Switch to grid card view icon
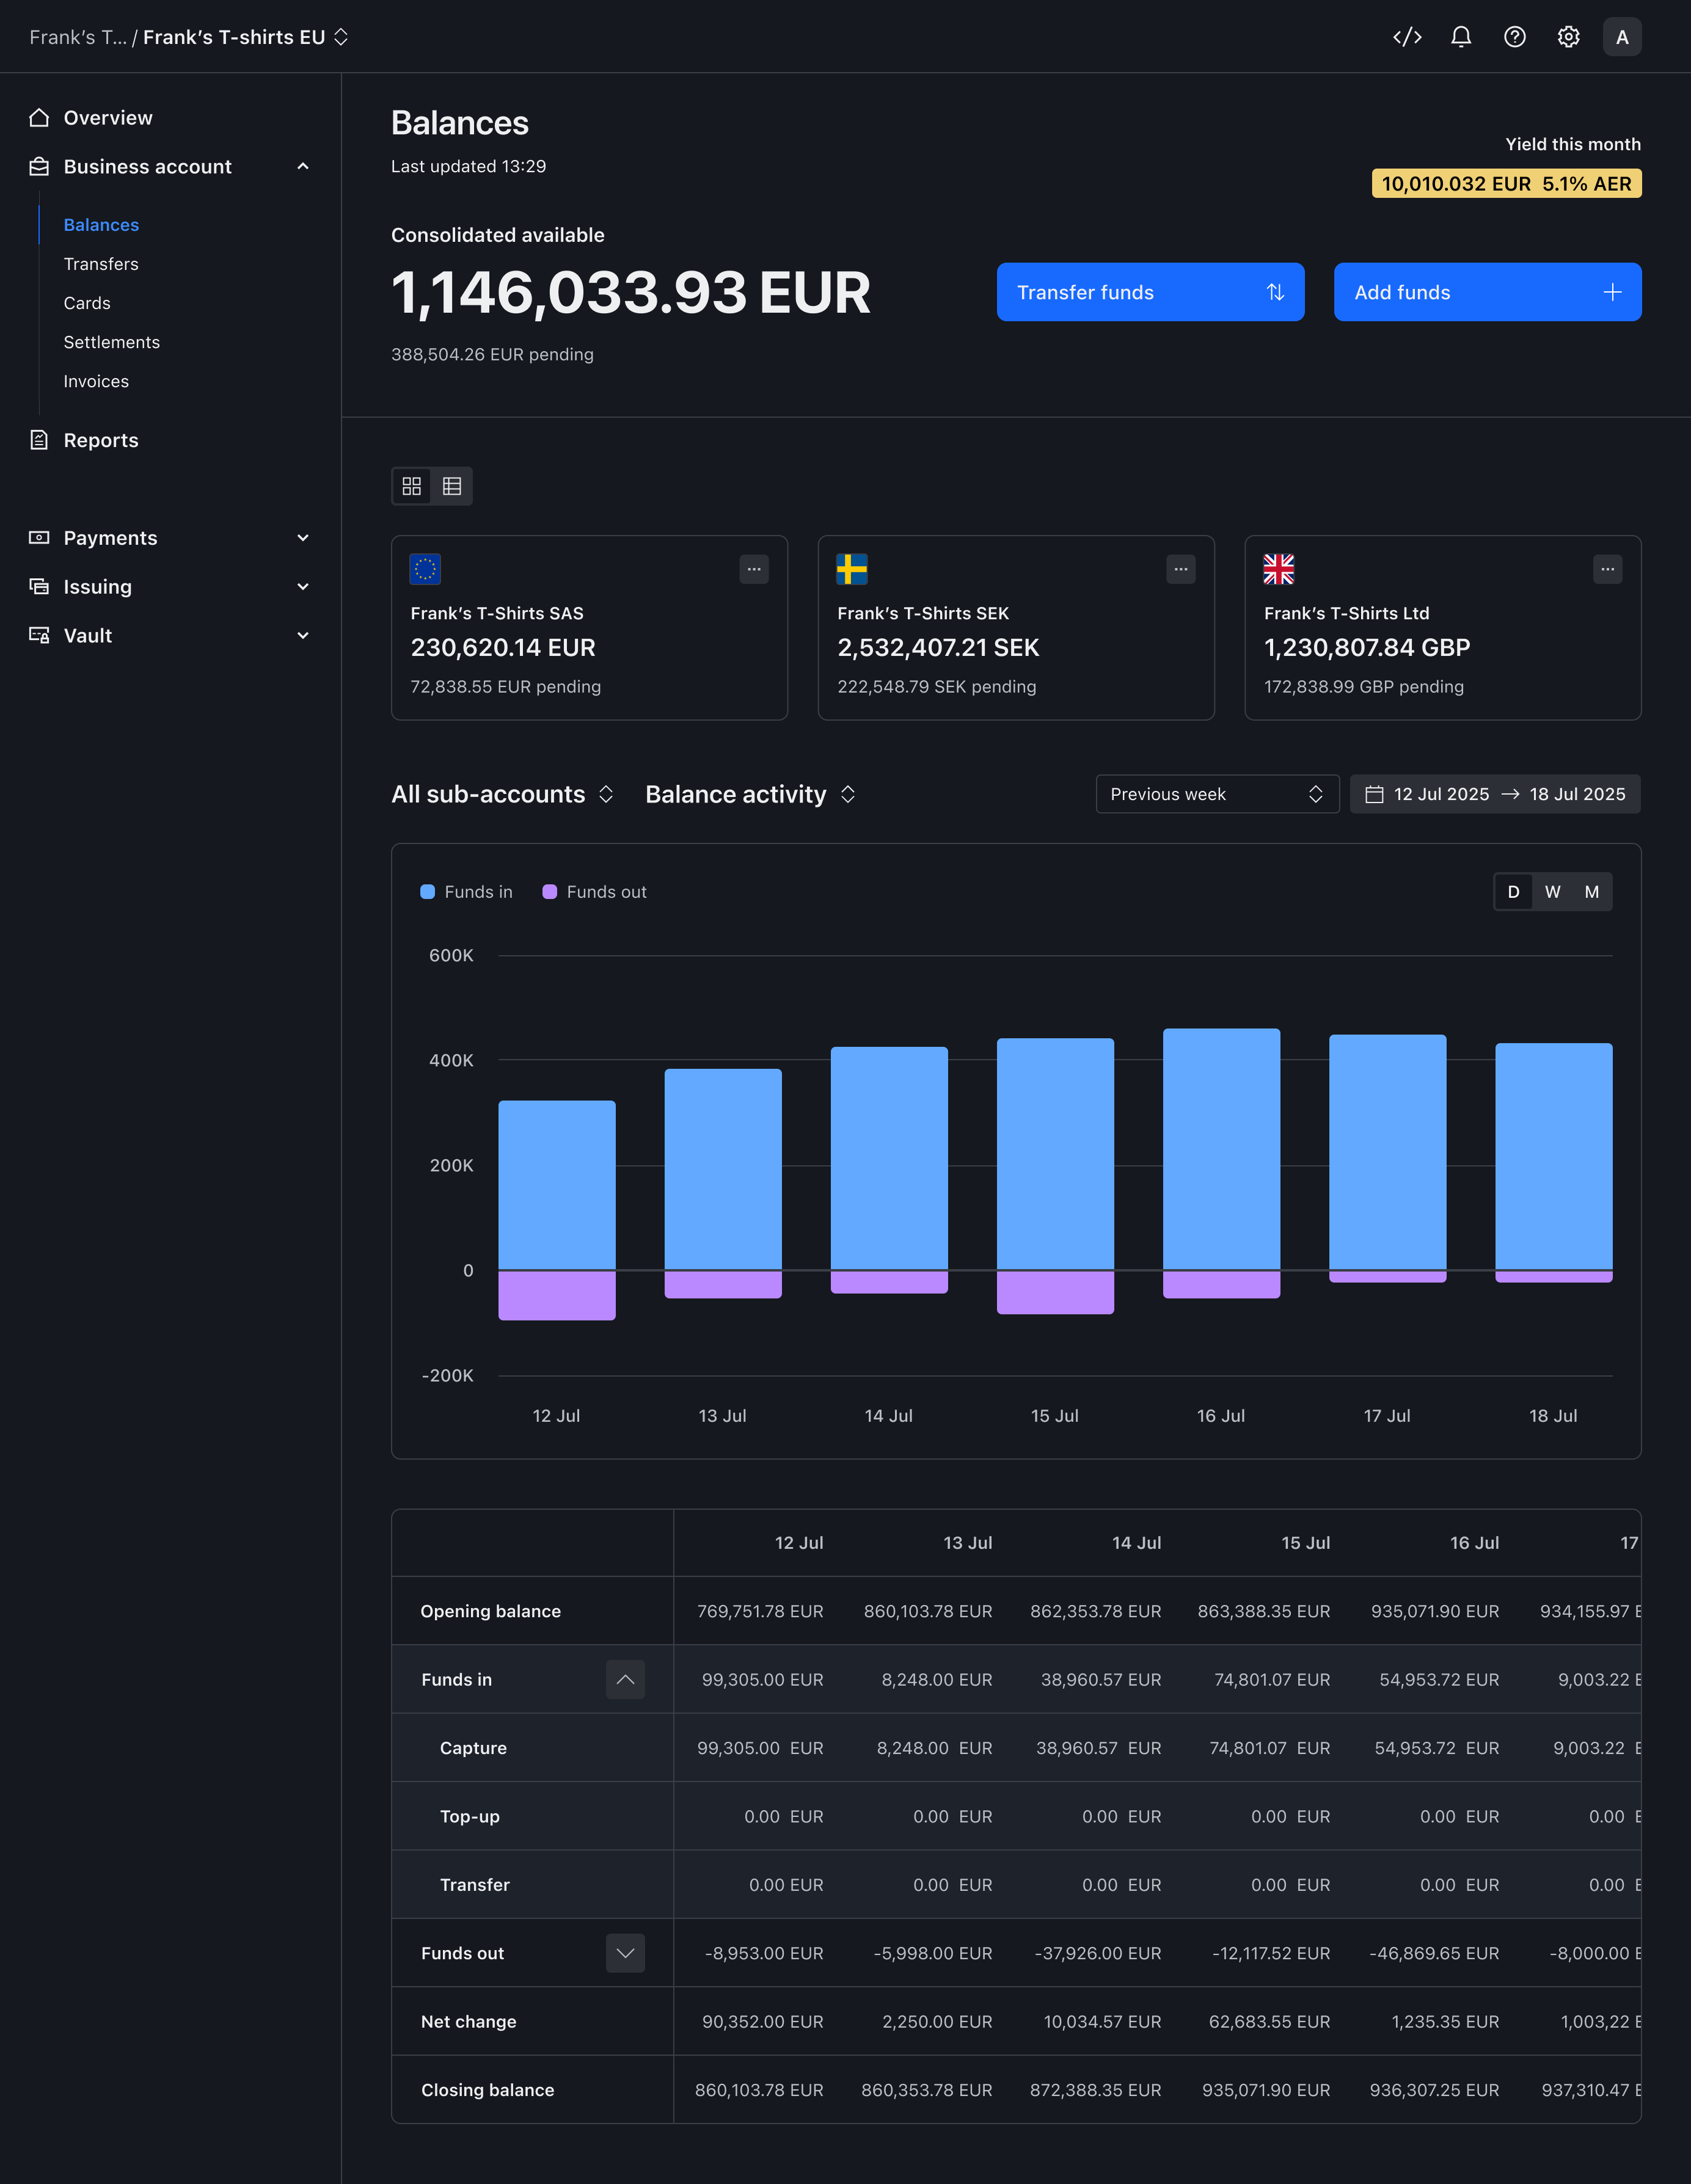 click(412, 486)
